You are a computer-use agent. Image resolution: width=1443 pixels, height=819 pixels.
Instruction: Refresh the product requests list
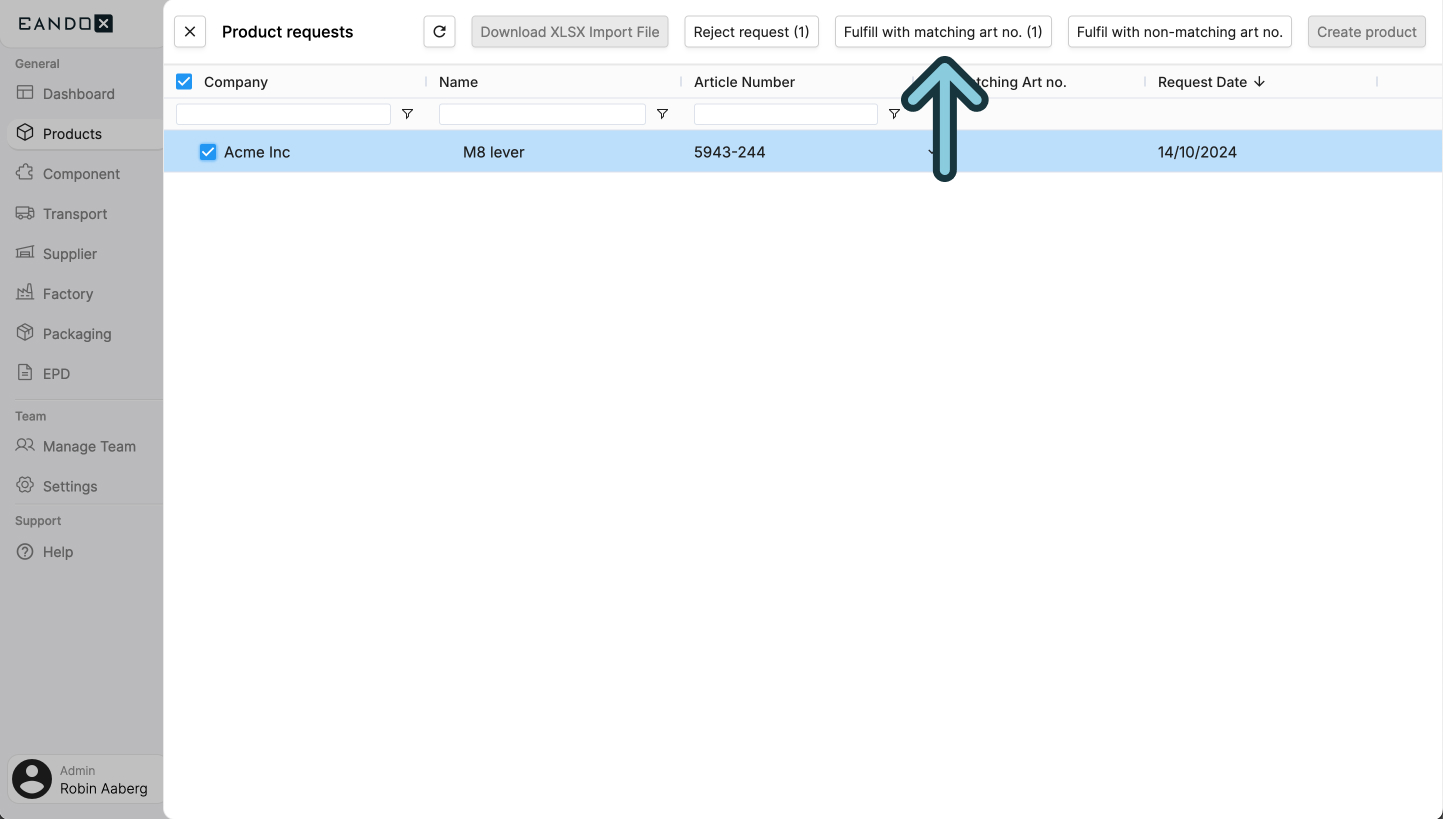[x=439, y=31]
